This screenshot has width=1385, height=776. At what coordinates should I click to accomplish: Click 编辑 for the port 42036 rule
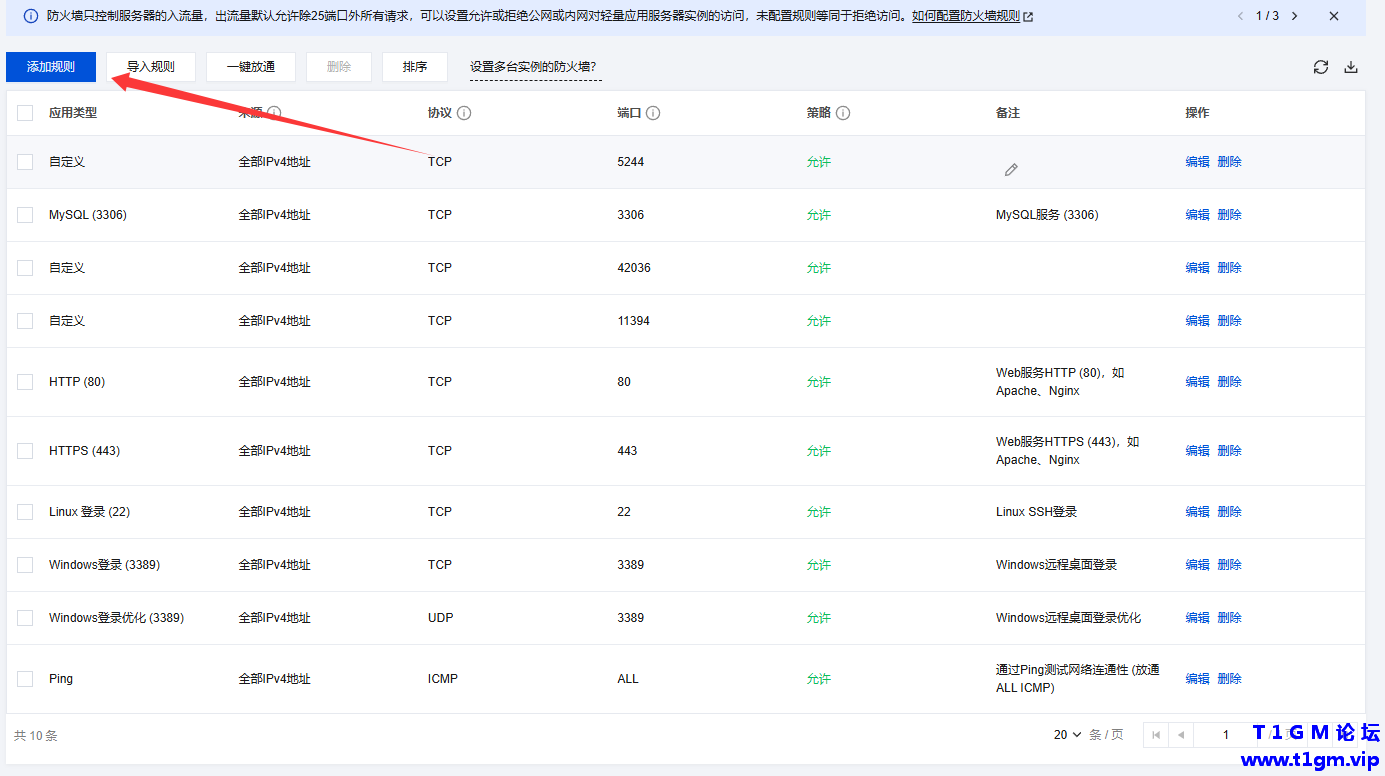pos(1197,268)
